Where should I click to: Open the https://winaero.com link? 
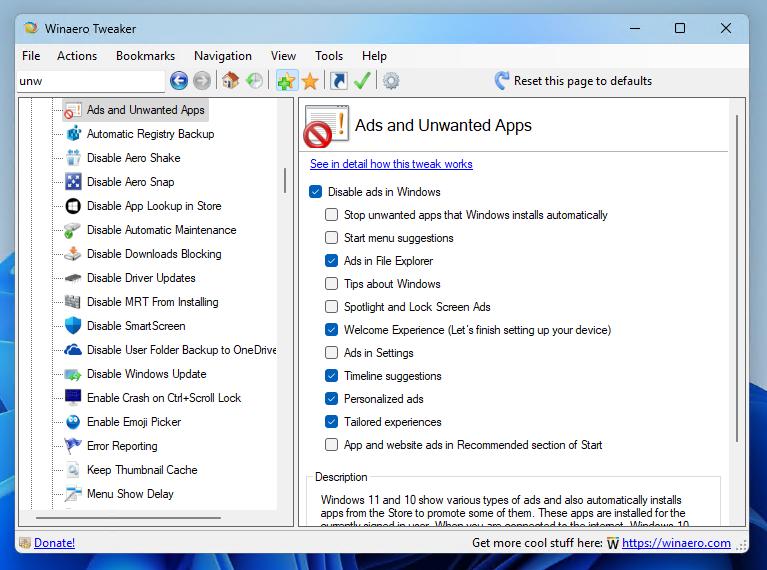[x=676, y=543]
